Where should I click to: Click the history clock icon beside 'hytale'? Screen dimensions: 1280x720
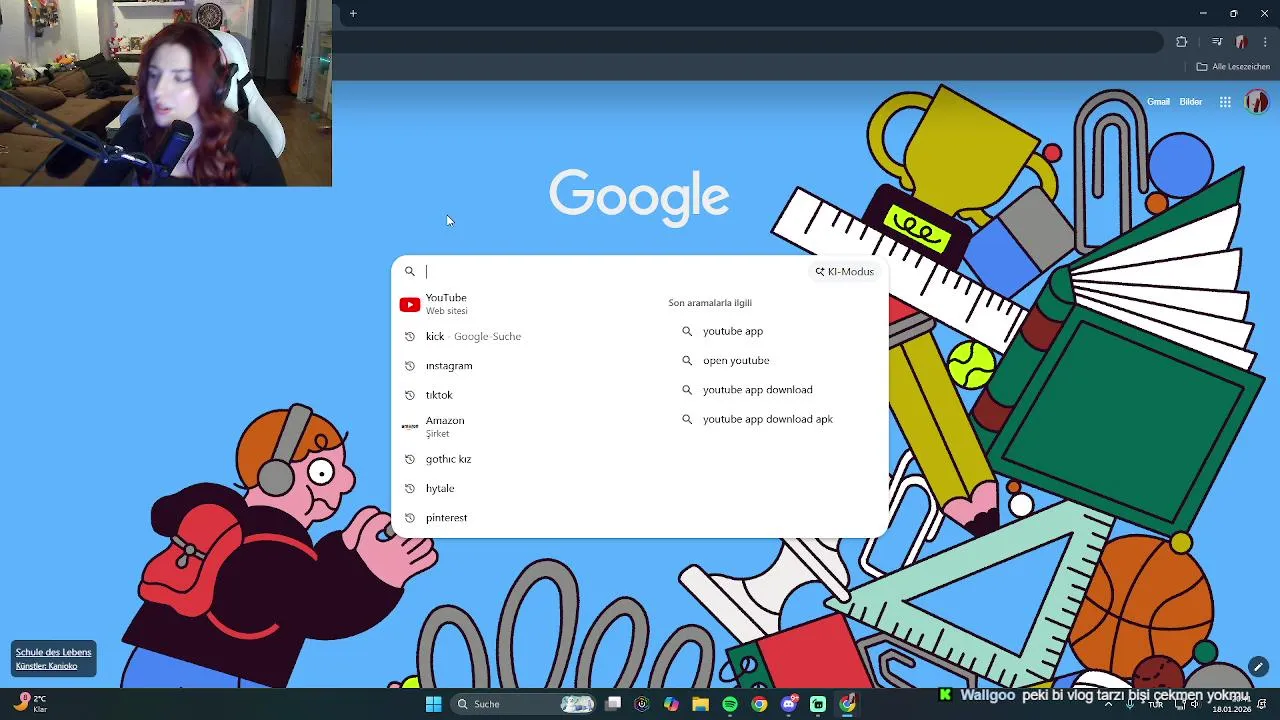pyautogui.click(x=409, y=488)
